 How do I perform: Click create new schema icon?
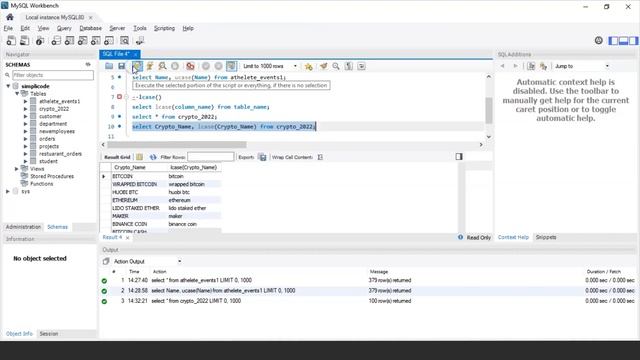pos(56,40)
